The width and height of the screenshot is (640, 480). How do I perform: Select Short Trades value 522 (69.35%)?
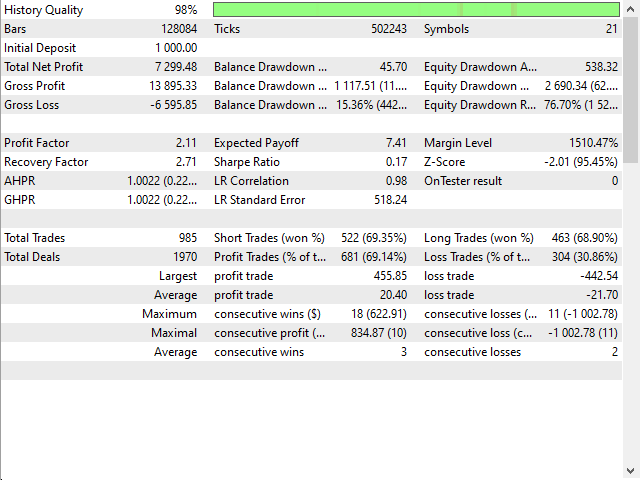tap(374, 238)
